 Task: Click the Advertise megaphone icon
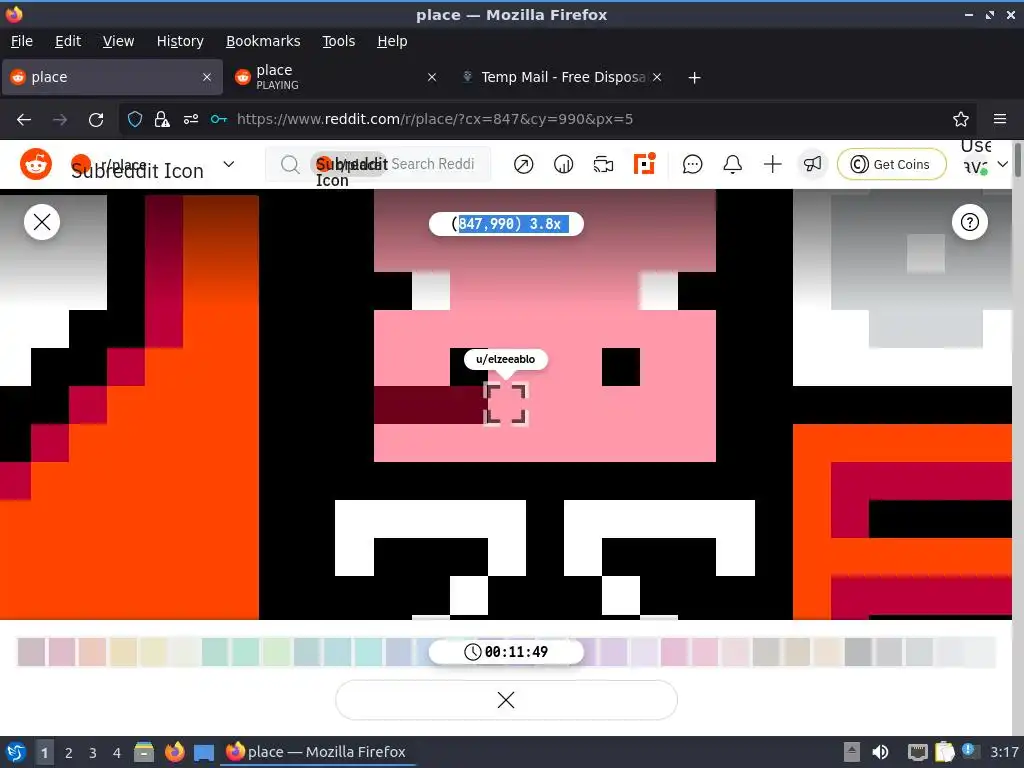(812, 164)
